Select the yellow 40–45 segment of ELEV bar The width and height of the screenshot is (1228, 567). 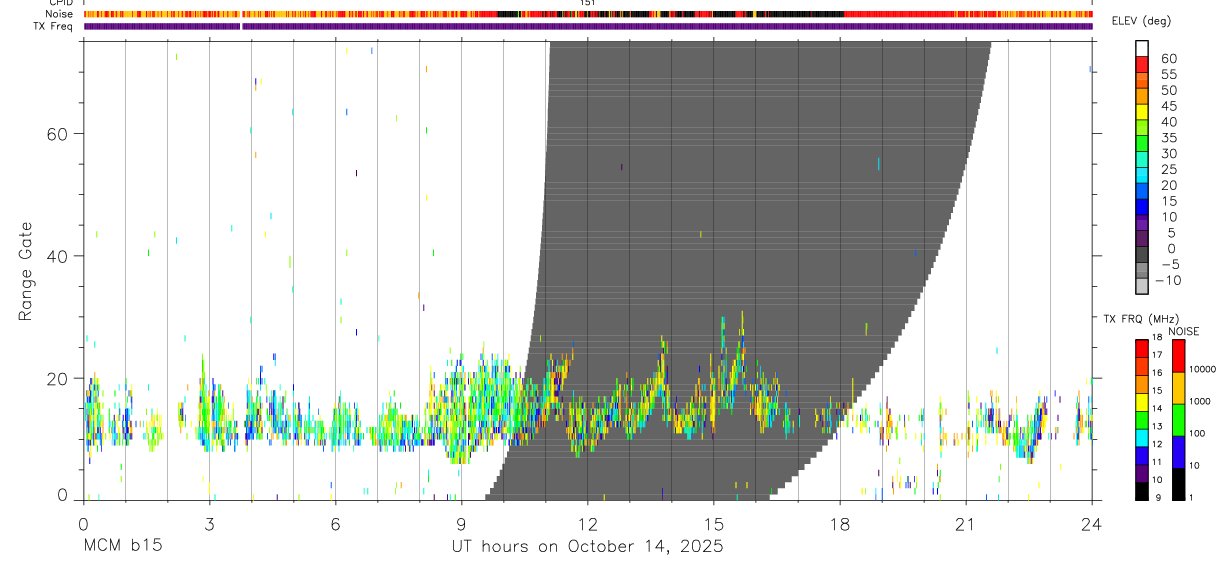1142,112
